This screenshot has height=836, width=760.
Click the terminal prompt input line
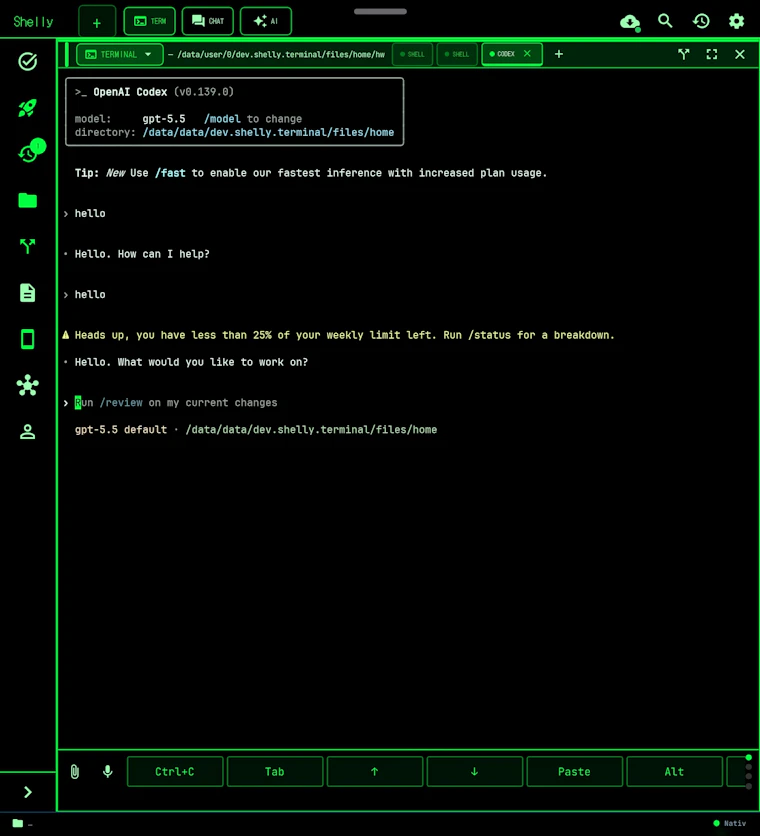[x=176, y=403]
